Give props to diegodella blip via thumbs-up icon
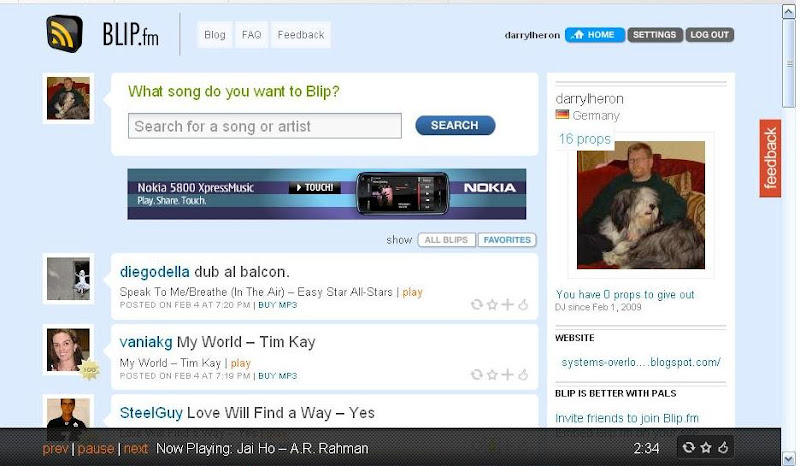The image size is (800, 466). (523, 305)
